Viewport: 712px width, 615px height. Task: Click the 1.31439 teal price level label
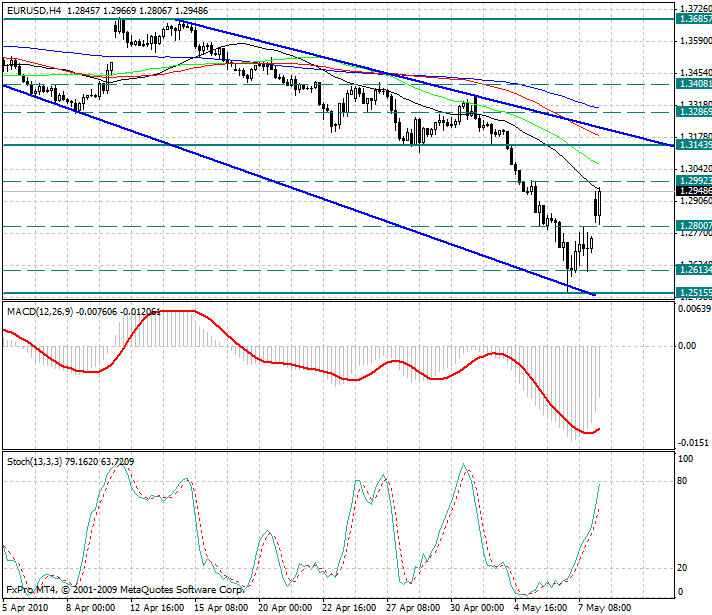(x=694, y=145)
